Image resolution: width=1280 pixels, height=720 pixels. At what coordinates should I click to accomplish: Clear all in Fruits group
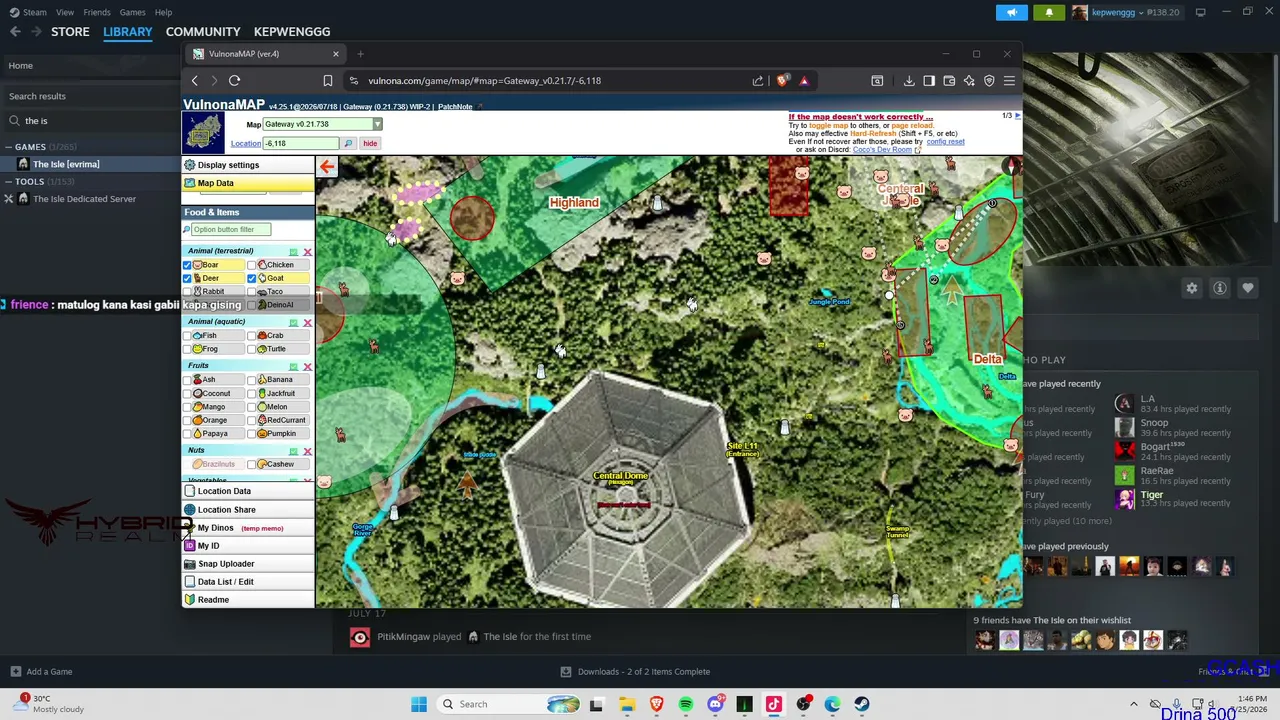click(x=307, y=366)
